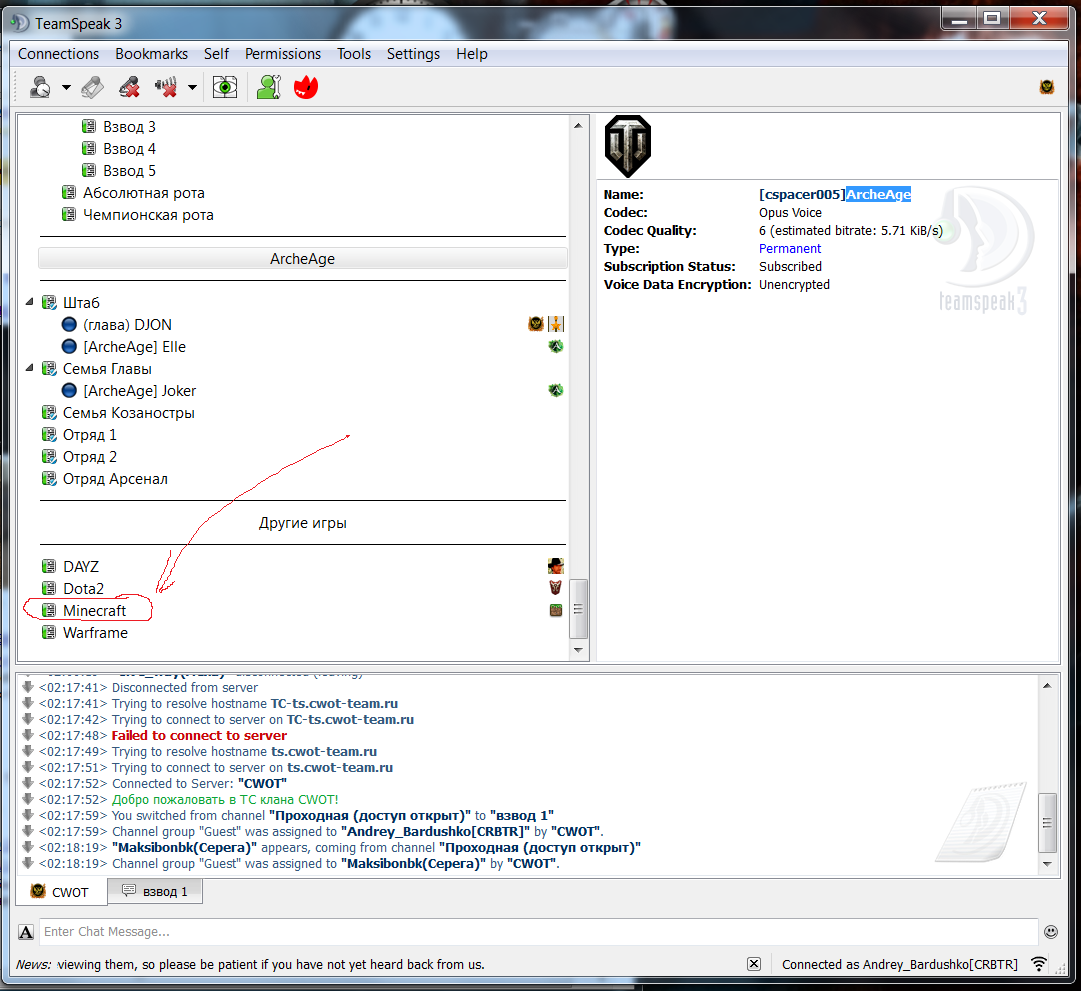Click the Disconnect from server toolbar icon

point(129,88)
